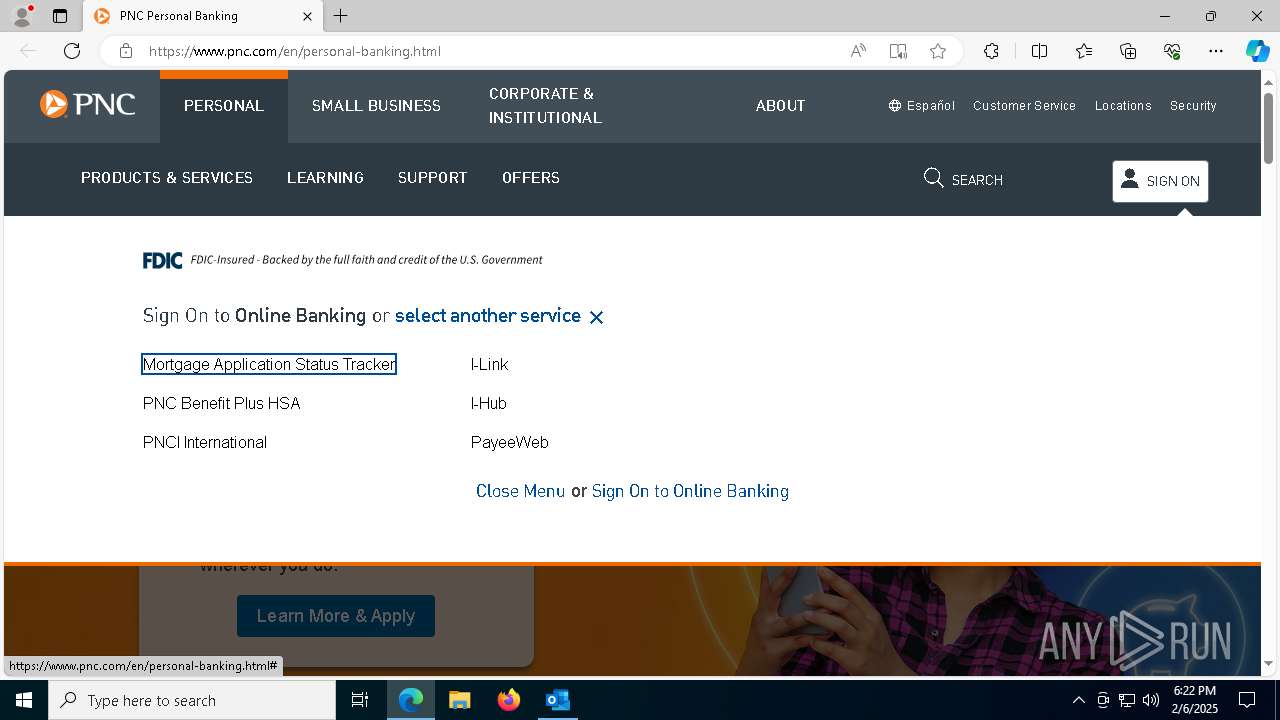The width and height of the screenshot is (1280, 720).
Task: Open Task View on the taskbar
Action: tap(360, 700)
